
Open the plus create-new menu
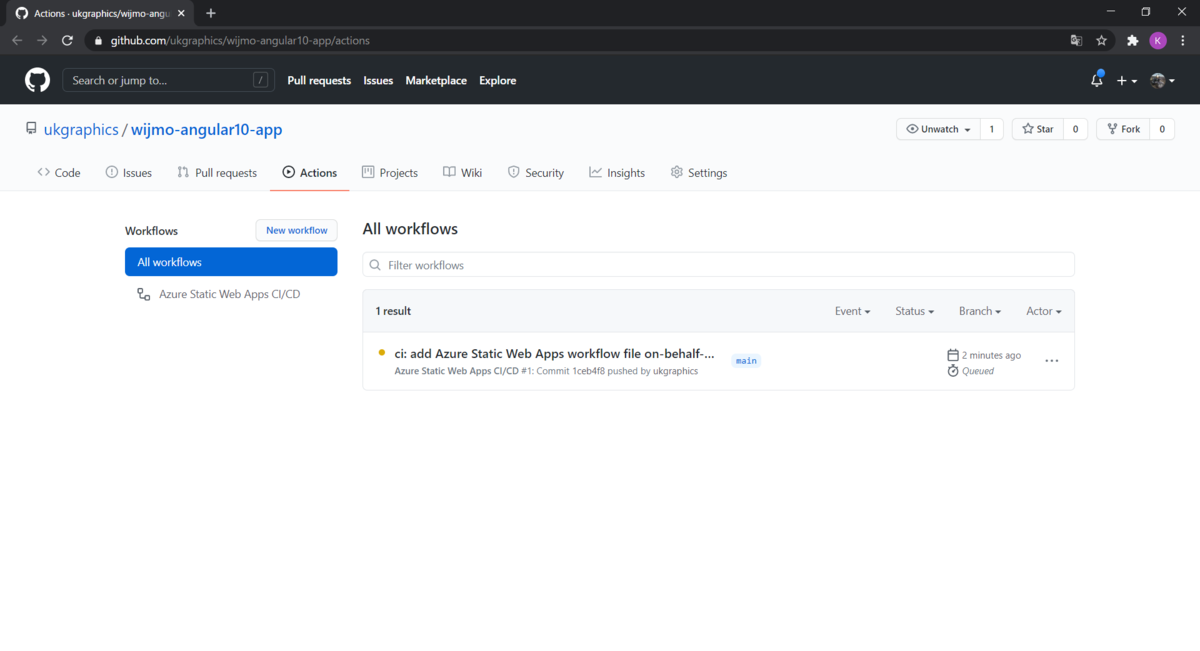coord(1127,81)
